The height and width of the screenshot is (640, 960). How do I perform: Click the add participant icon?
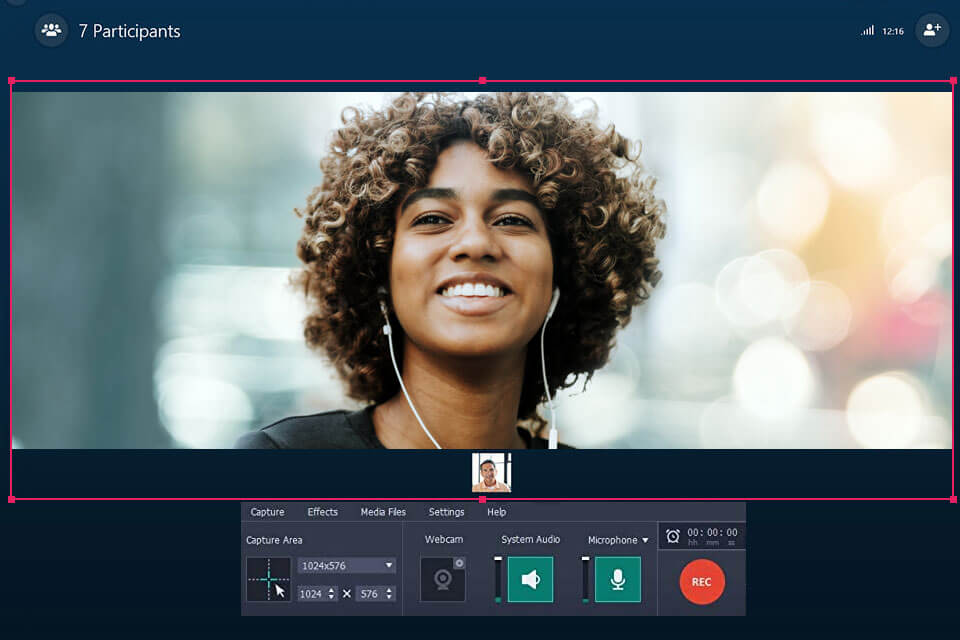click(932, 29)
